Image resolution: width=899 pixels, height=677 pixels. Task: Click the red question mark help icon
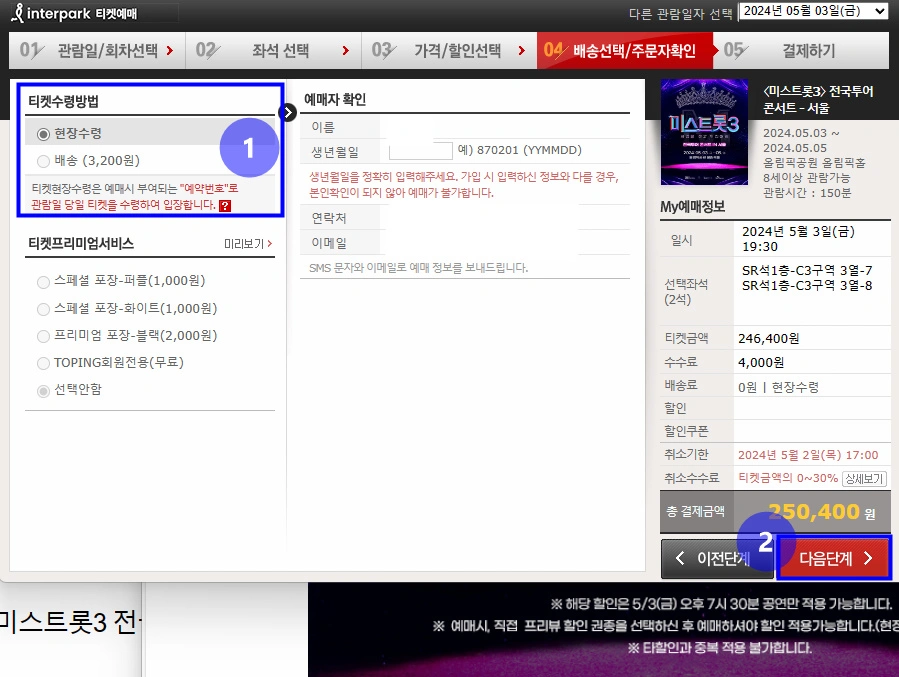(x=225, y=206)
